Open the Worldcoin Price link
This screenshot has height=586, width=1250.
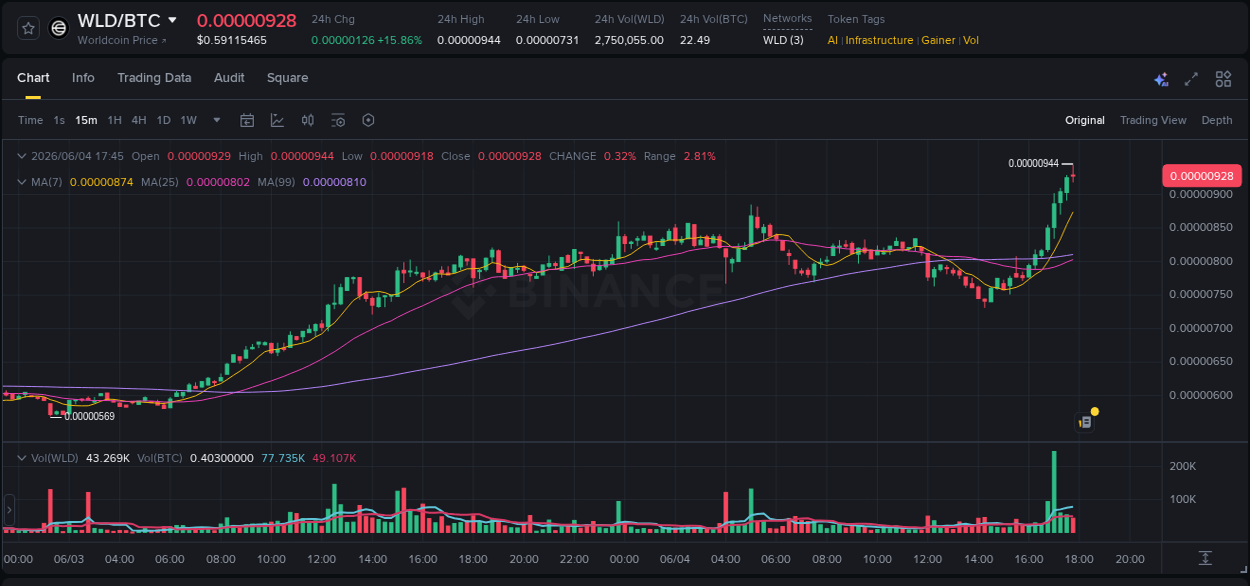pyautogui.click(x=122, y=40)
